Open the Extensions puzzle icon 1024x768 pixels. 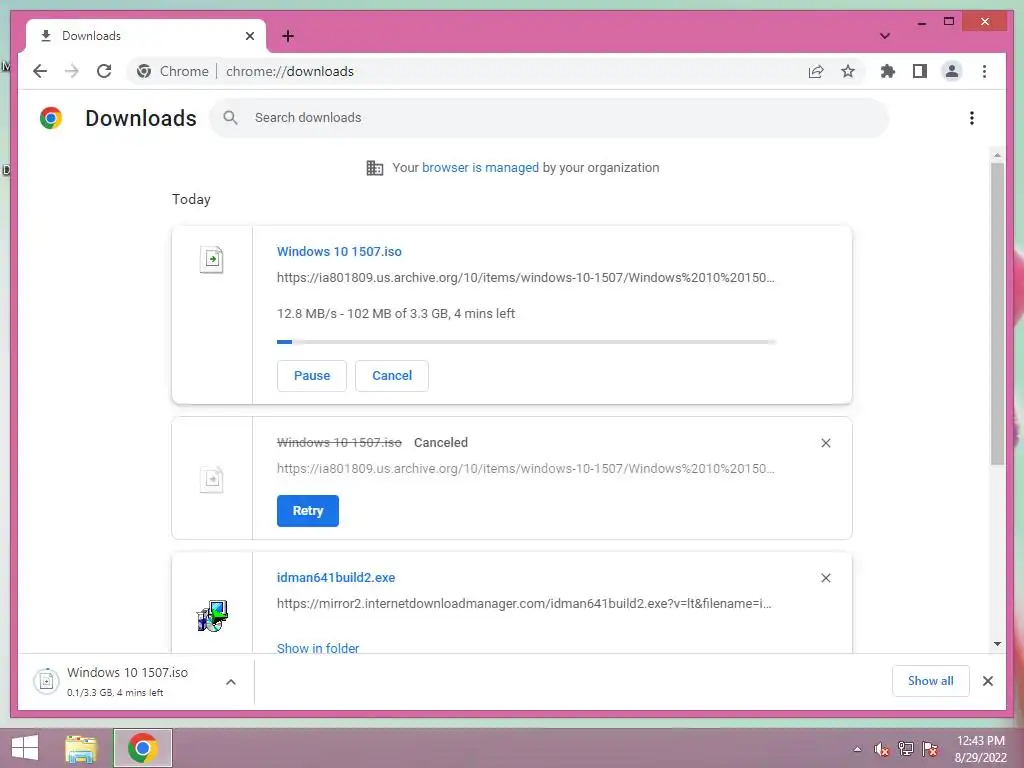pos(888,71)
